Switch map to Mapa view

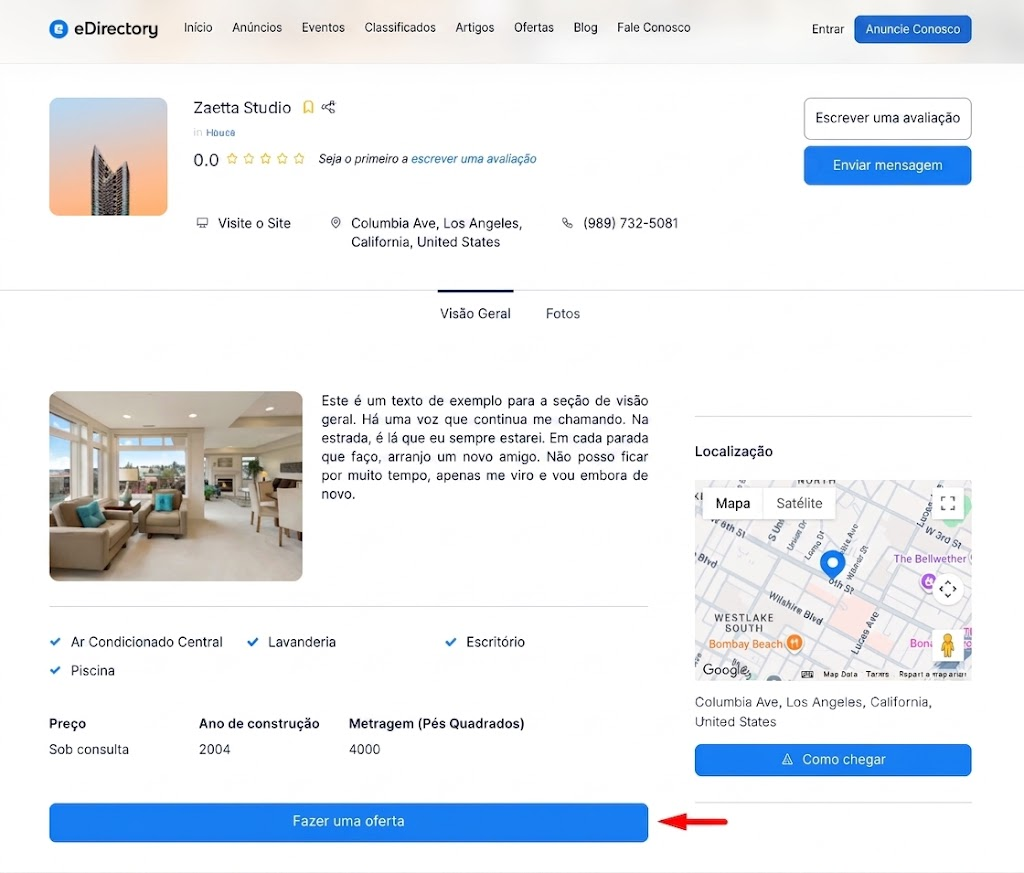[732, 503]
